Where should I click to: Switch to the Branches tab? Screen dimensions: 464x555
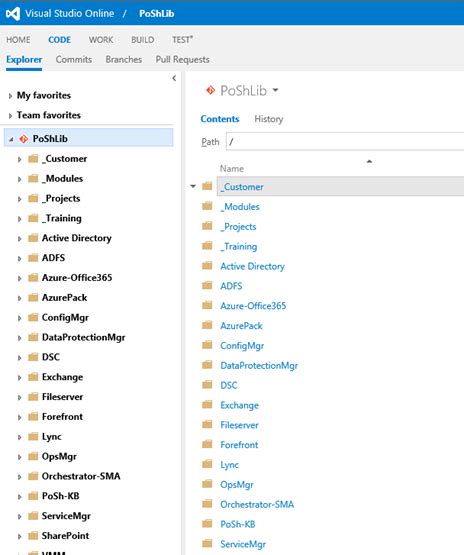click(x=124, y=59)
